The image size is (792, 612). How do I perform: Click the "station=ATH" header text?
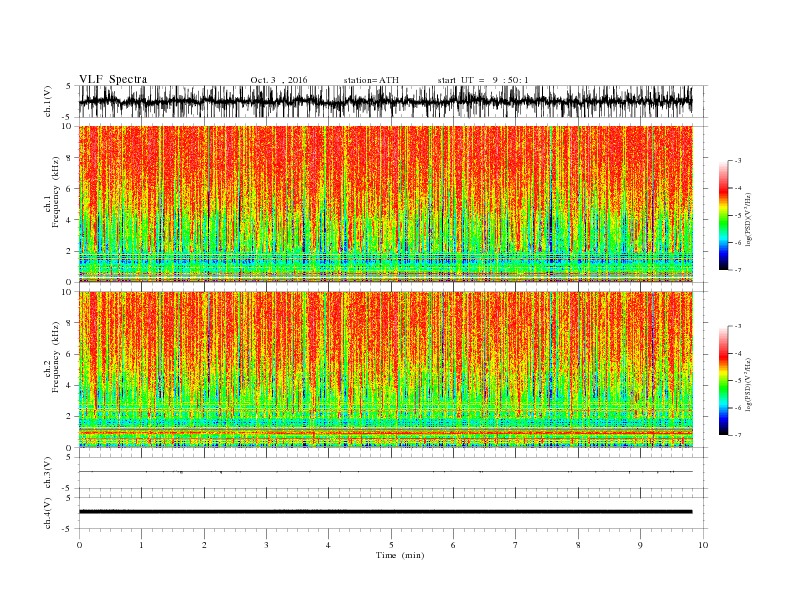pos(371,80)
